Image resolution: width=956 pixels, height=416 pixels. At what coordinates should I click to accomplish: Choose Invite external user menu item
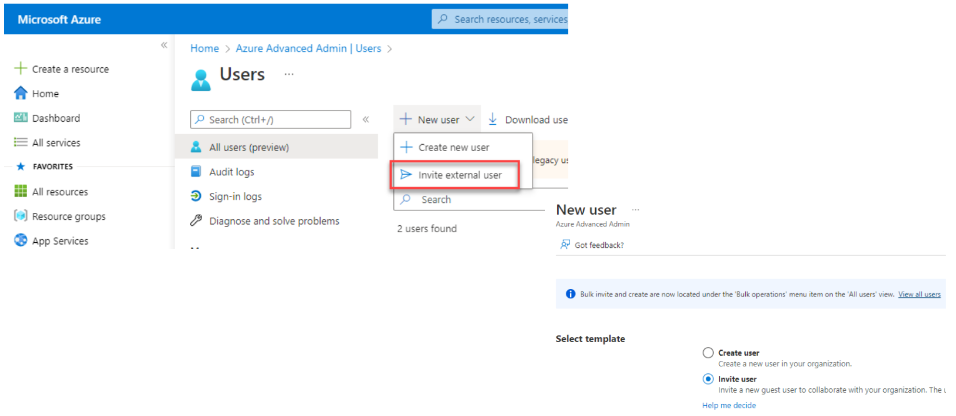point(456,175)
